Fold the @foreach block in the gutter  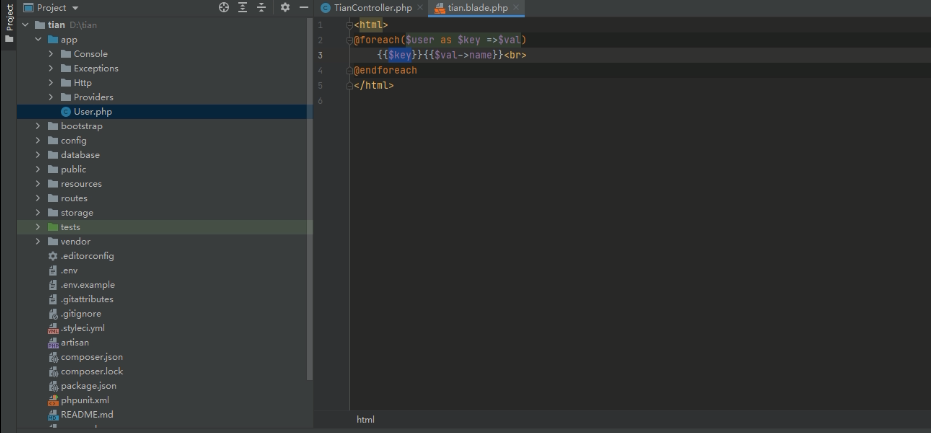pos(350,40)
